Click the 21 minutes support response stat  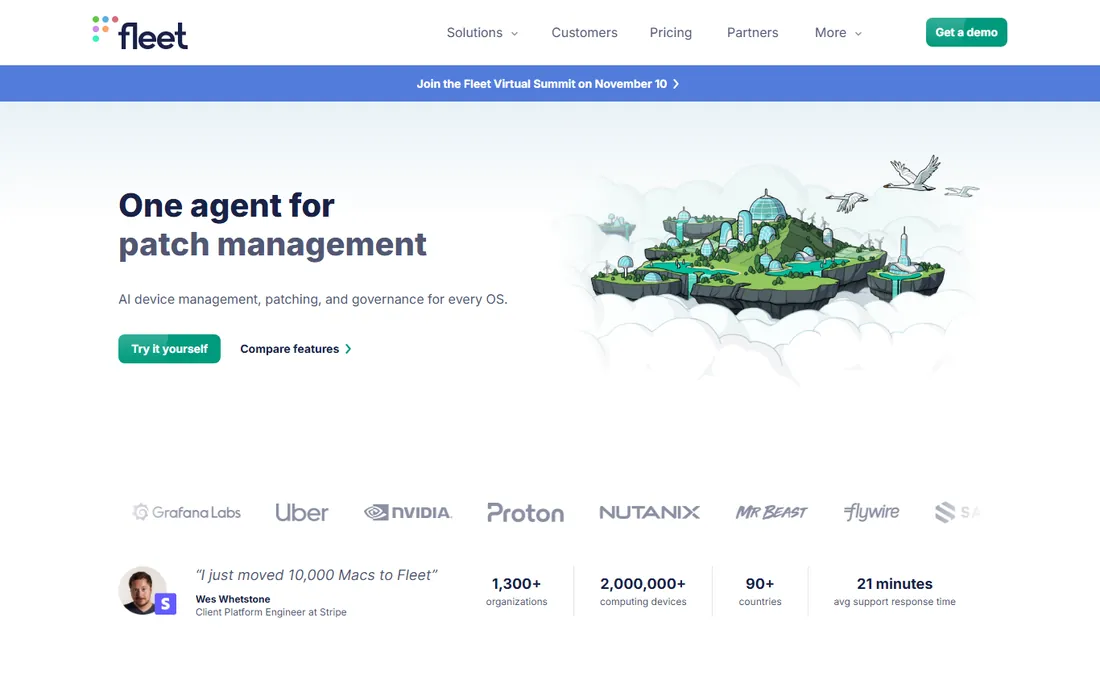coord(894,591)
